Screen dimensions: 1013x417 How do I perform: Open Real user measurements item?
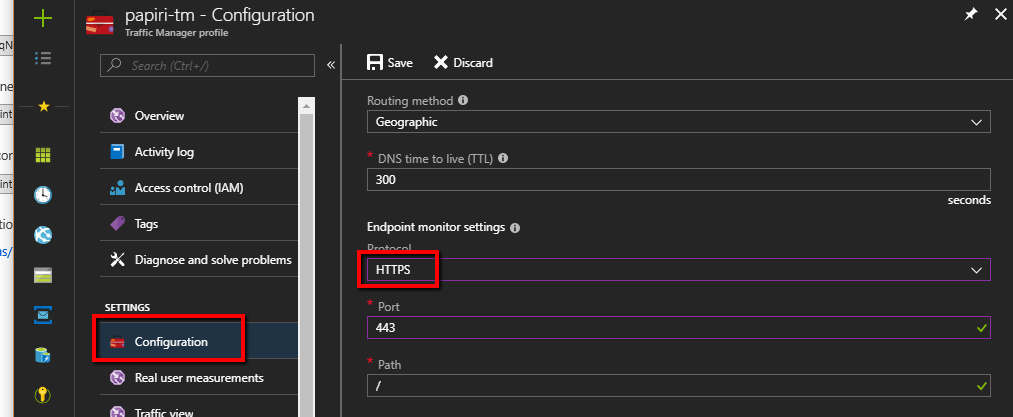[199, 378]
